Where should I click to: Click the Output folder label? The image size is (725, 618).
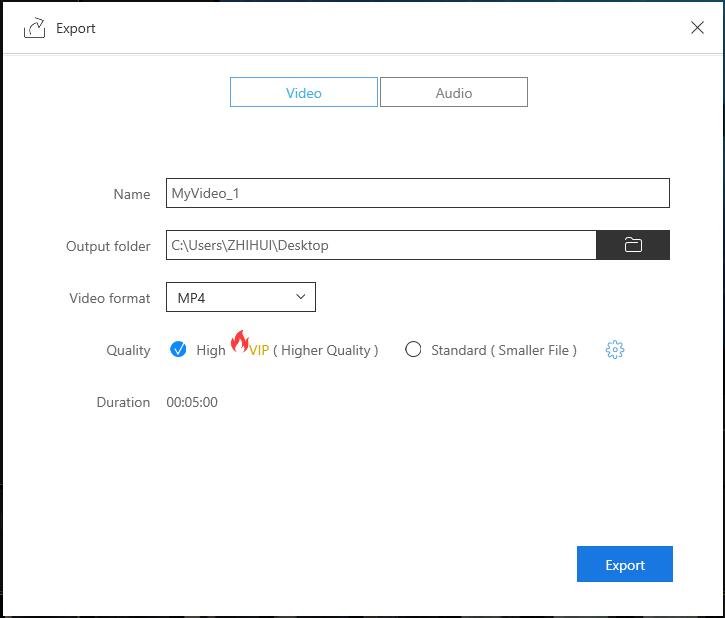point(108,246)
